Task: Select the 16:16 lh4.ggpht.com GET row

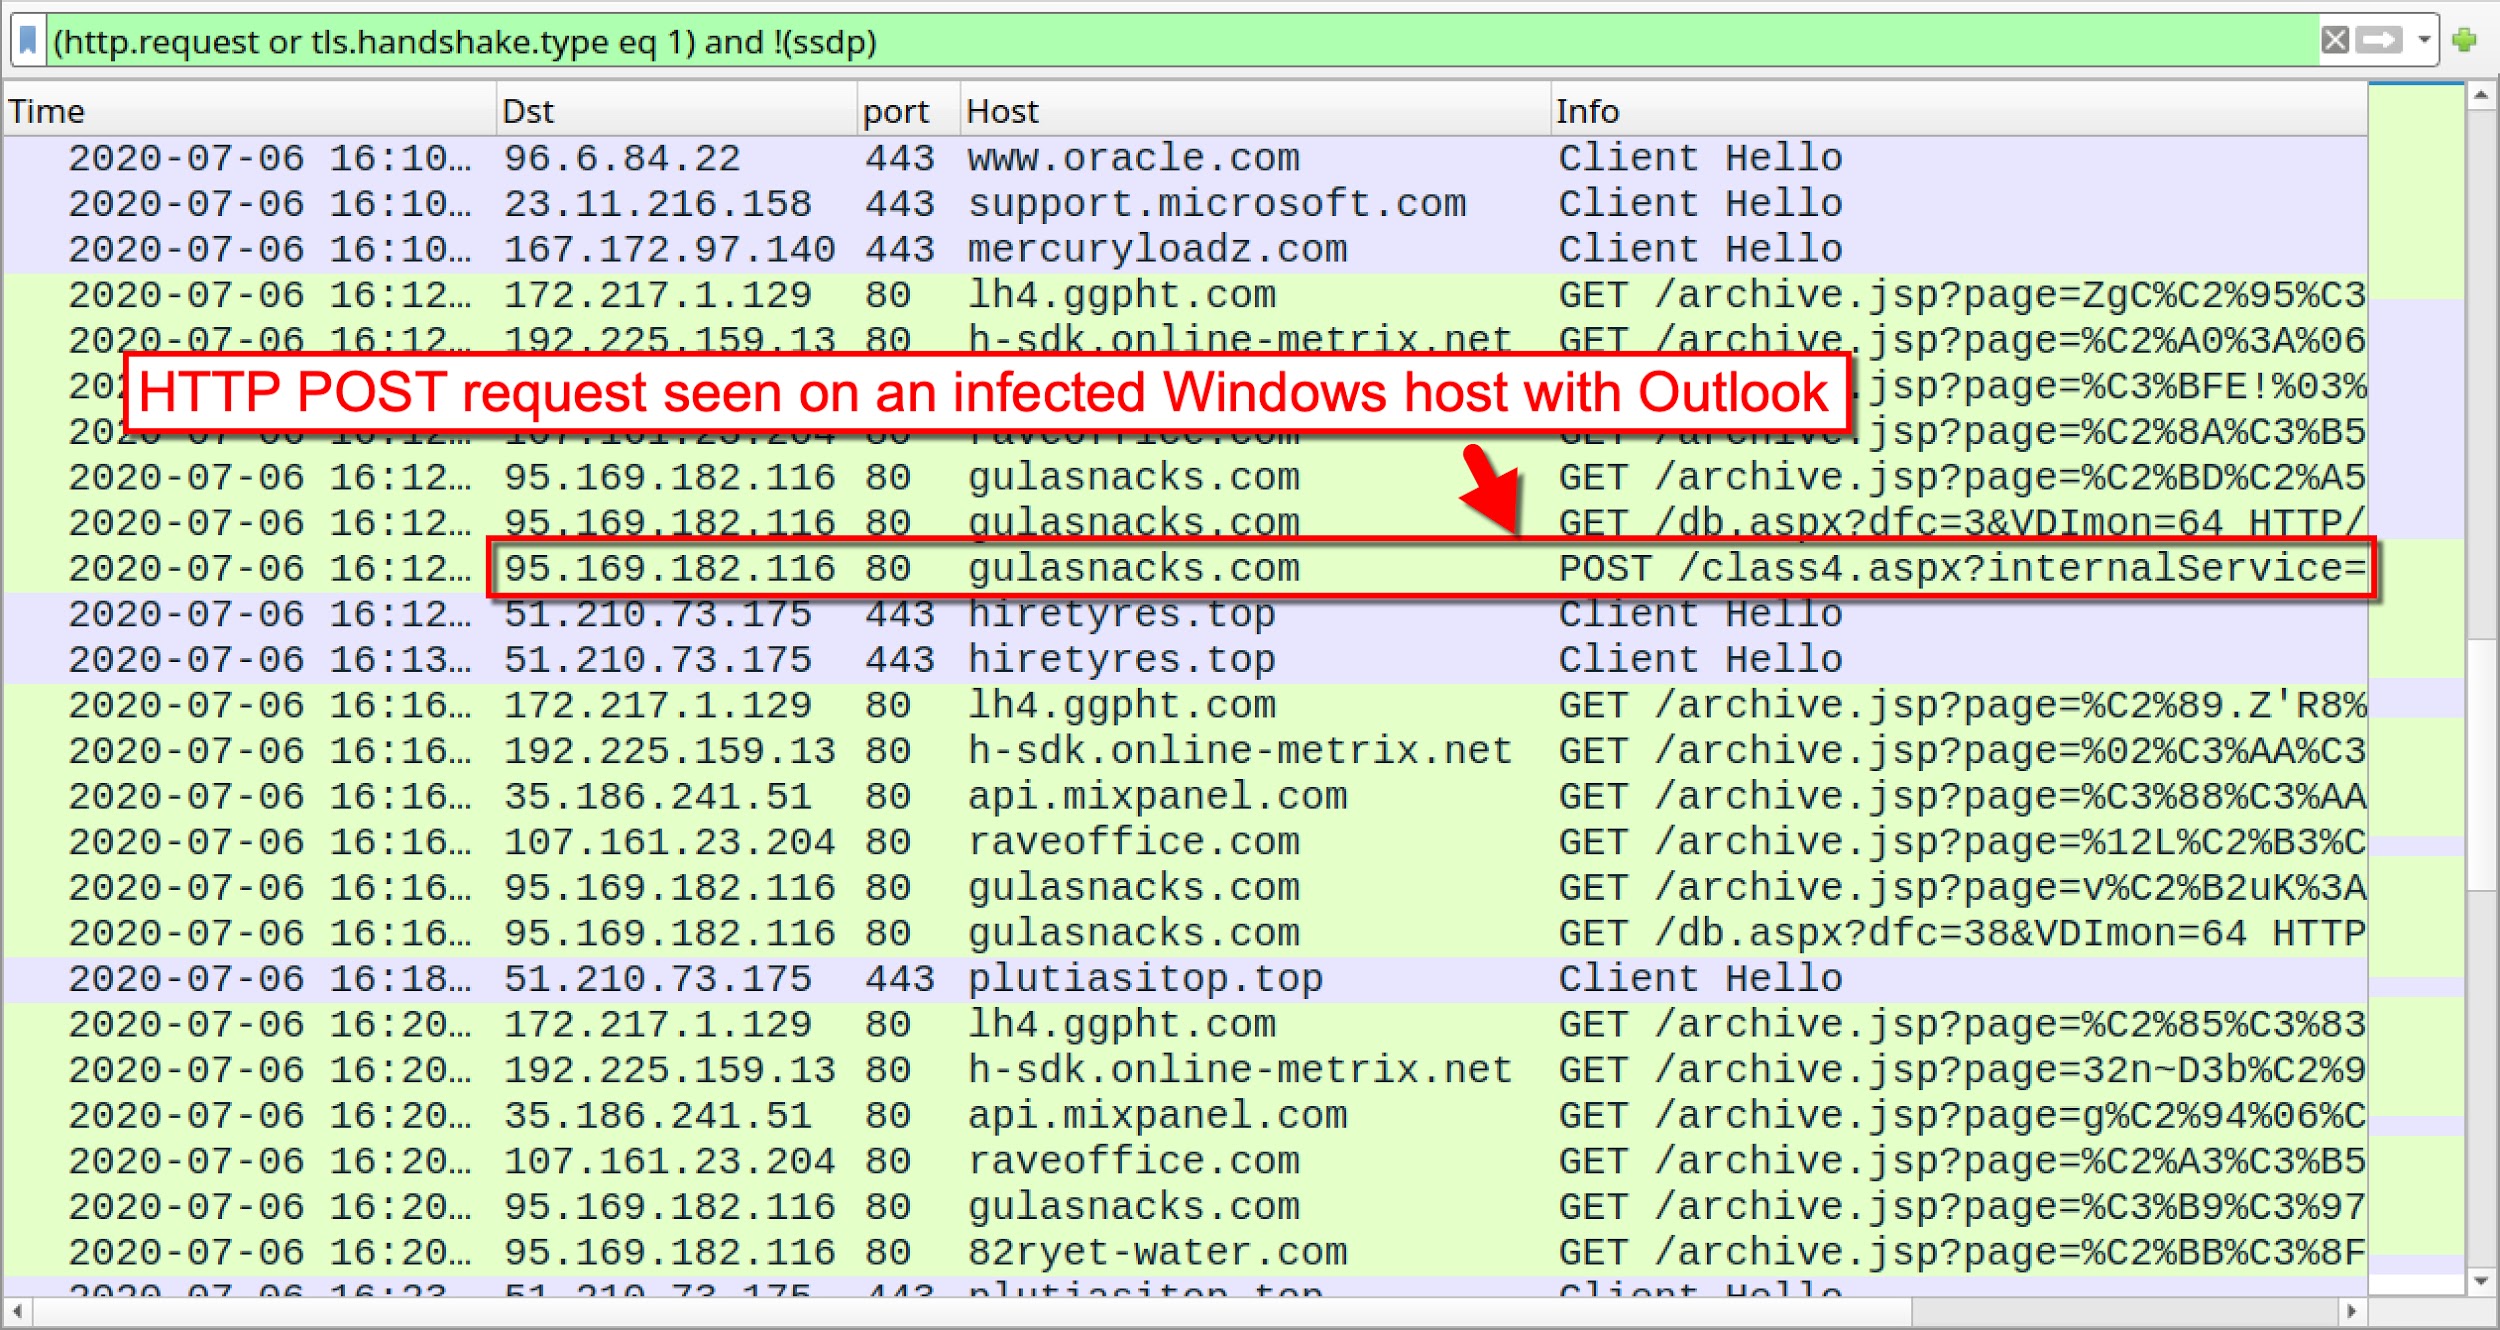Action: click(1185, 706)
